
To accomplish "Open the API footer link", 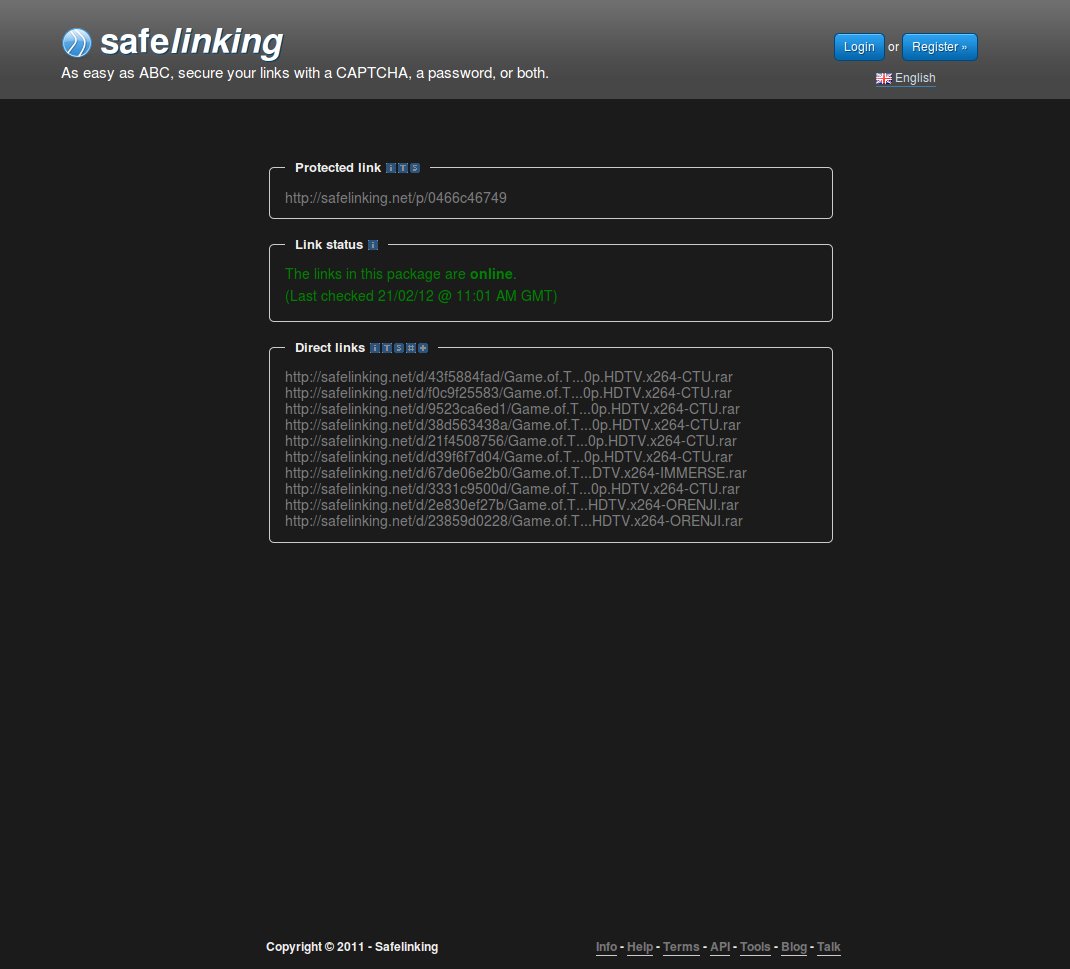I will click(720, 947).
